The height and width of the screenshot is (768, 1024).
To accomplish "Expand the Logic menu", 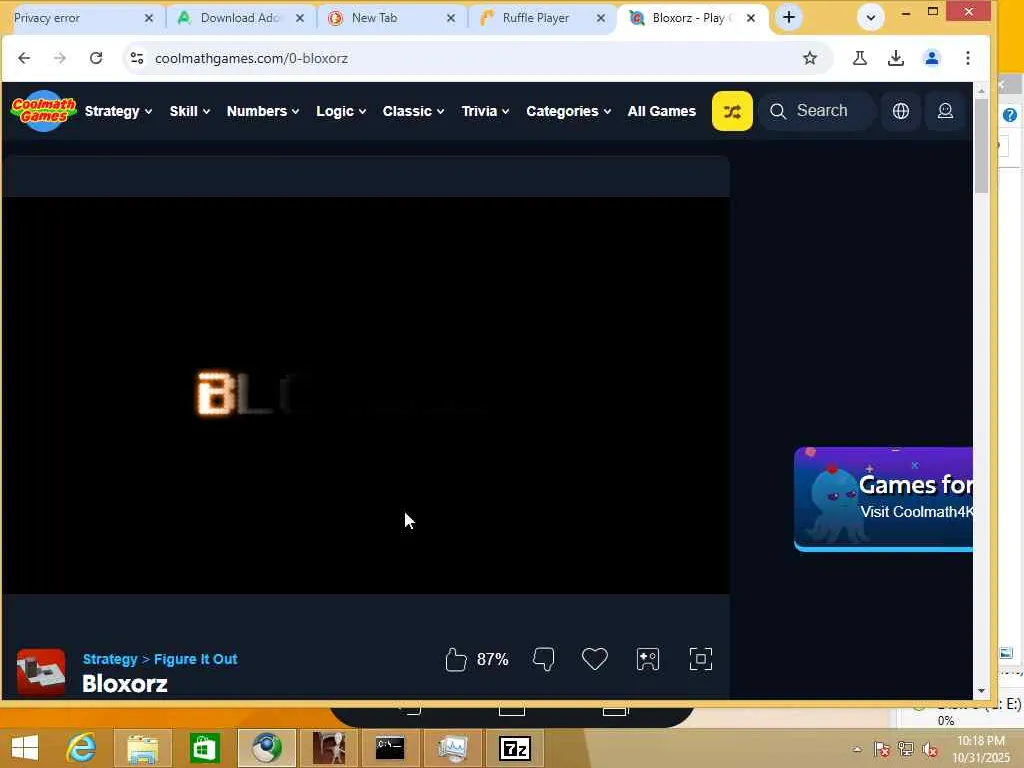I will click(x=341, y=111).
